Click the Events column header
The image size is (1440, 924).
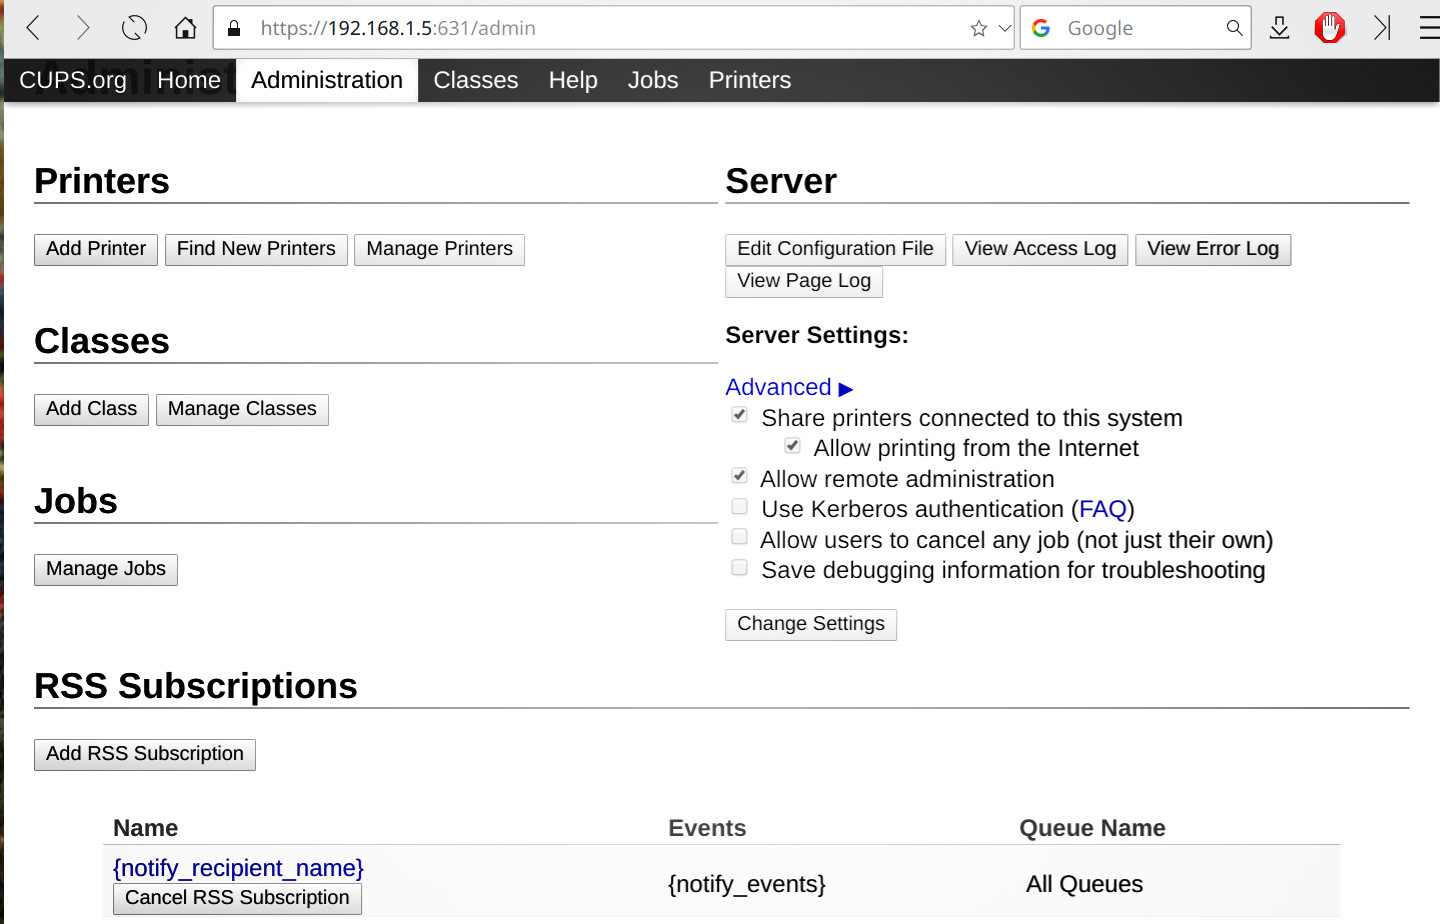[x=707, y=828]
